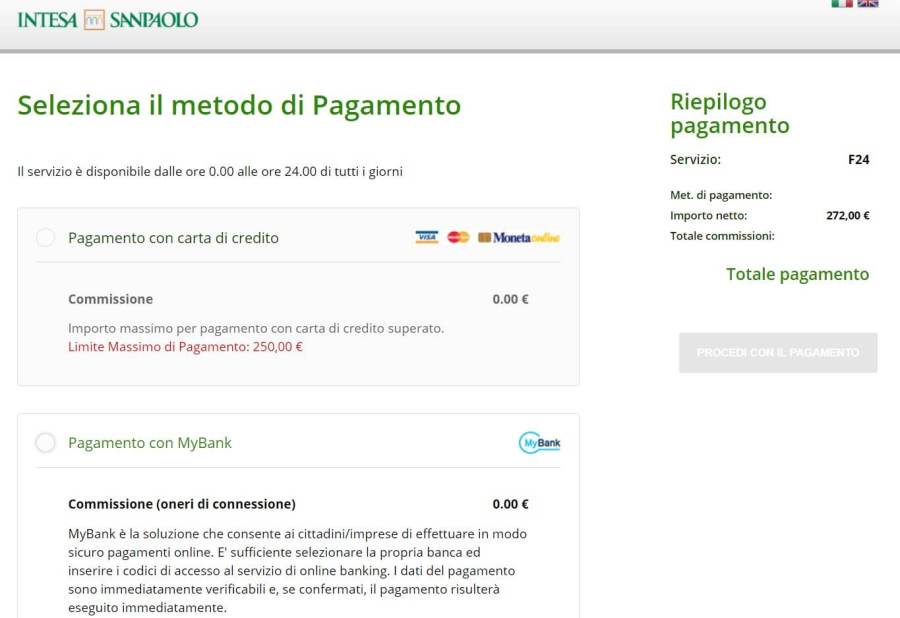Image resolution: width=900 pixels, height=618 pixels.
Task: Select the MyBank payment radio button
Action: pos(46,443)
